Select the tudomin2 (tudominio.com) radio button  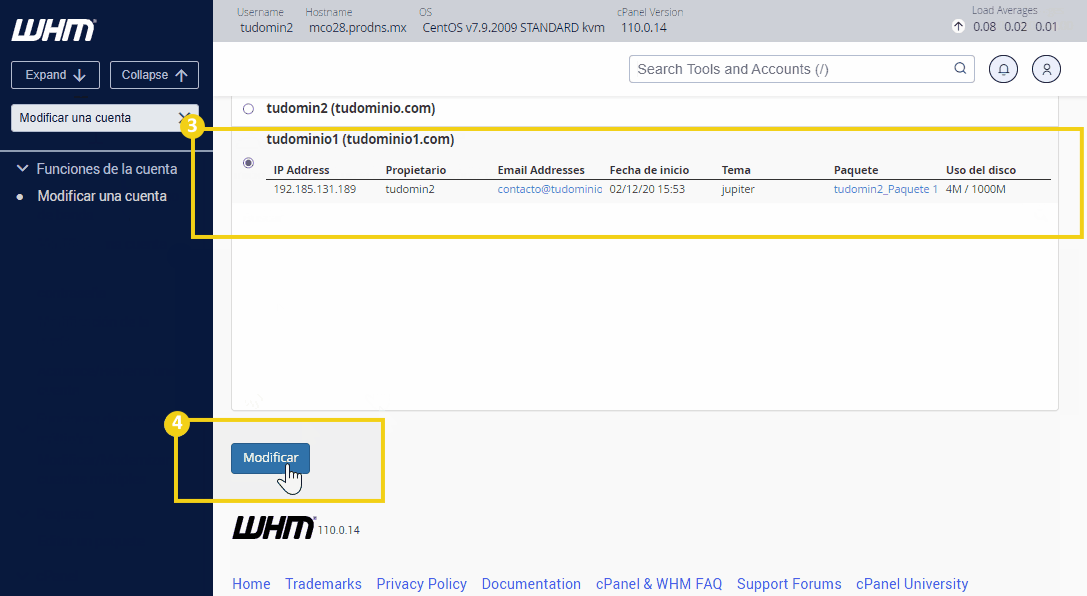248,109
